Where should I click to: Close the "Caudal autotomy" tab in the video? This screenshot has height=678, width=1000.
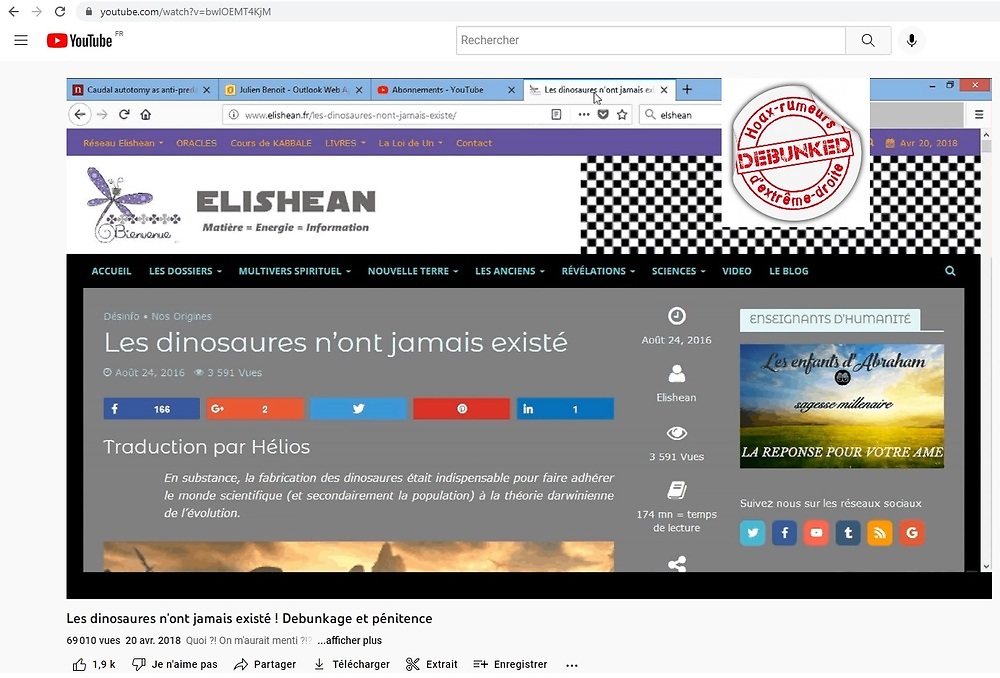207,90
